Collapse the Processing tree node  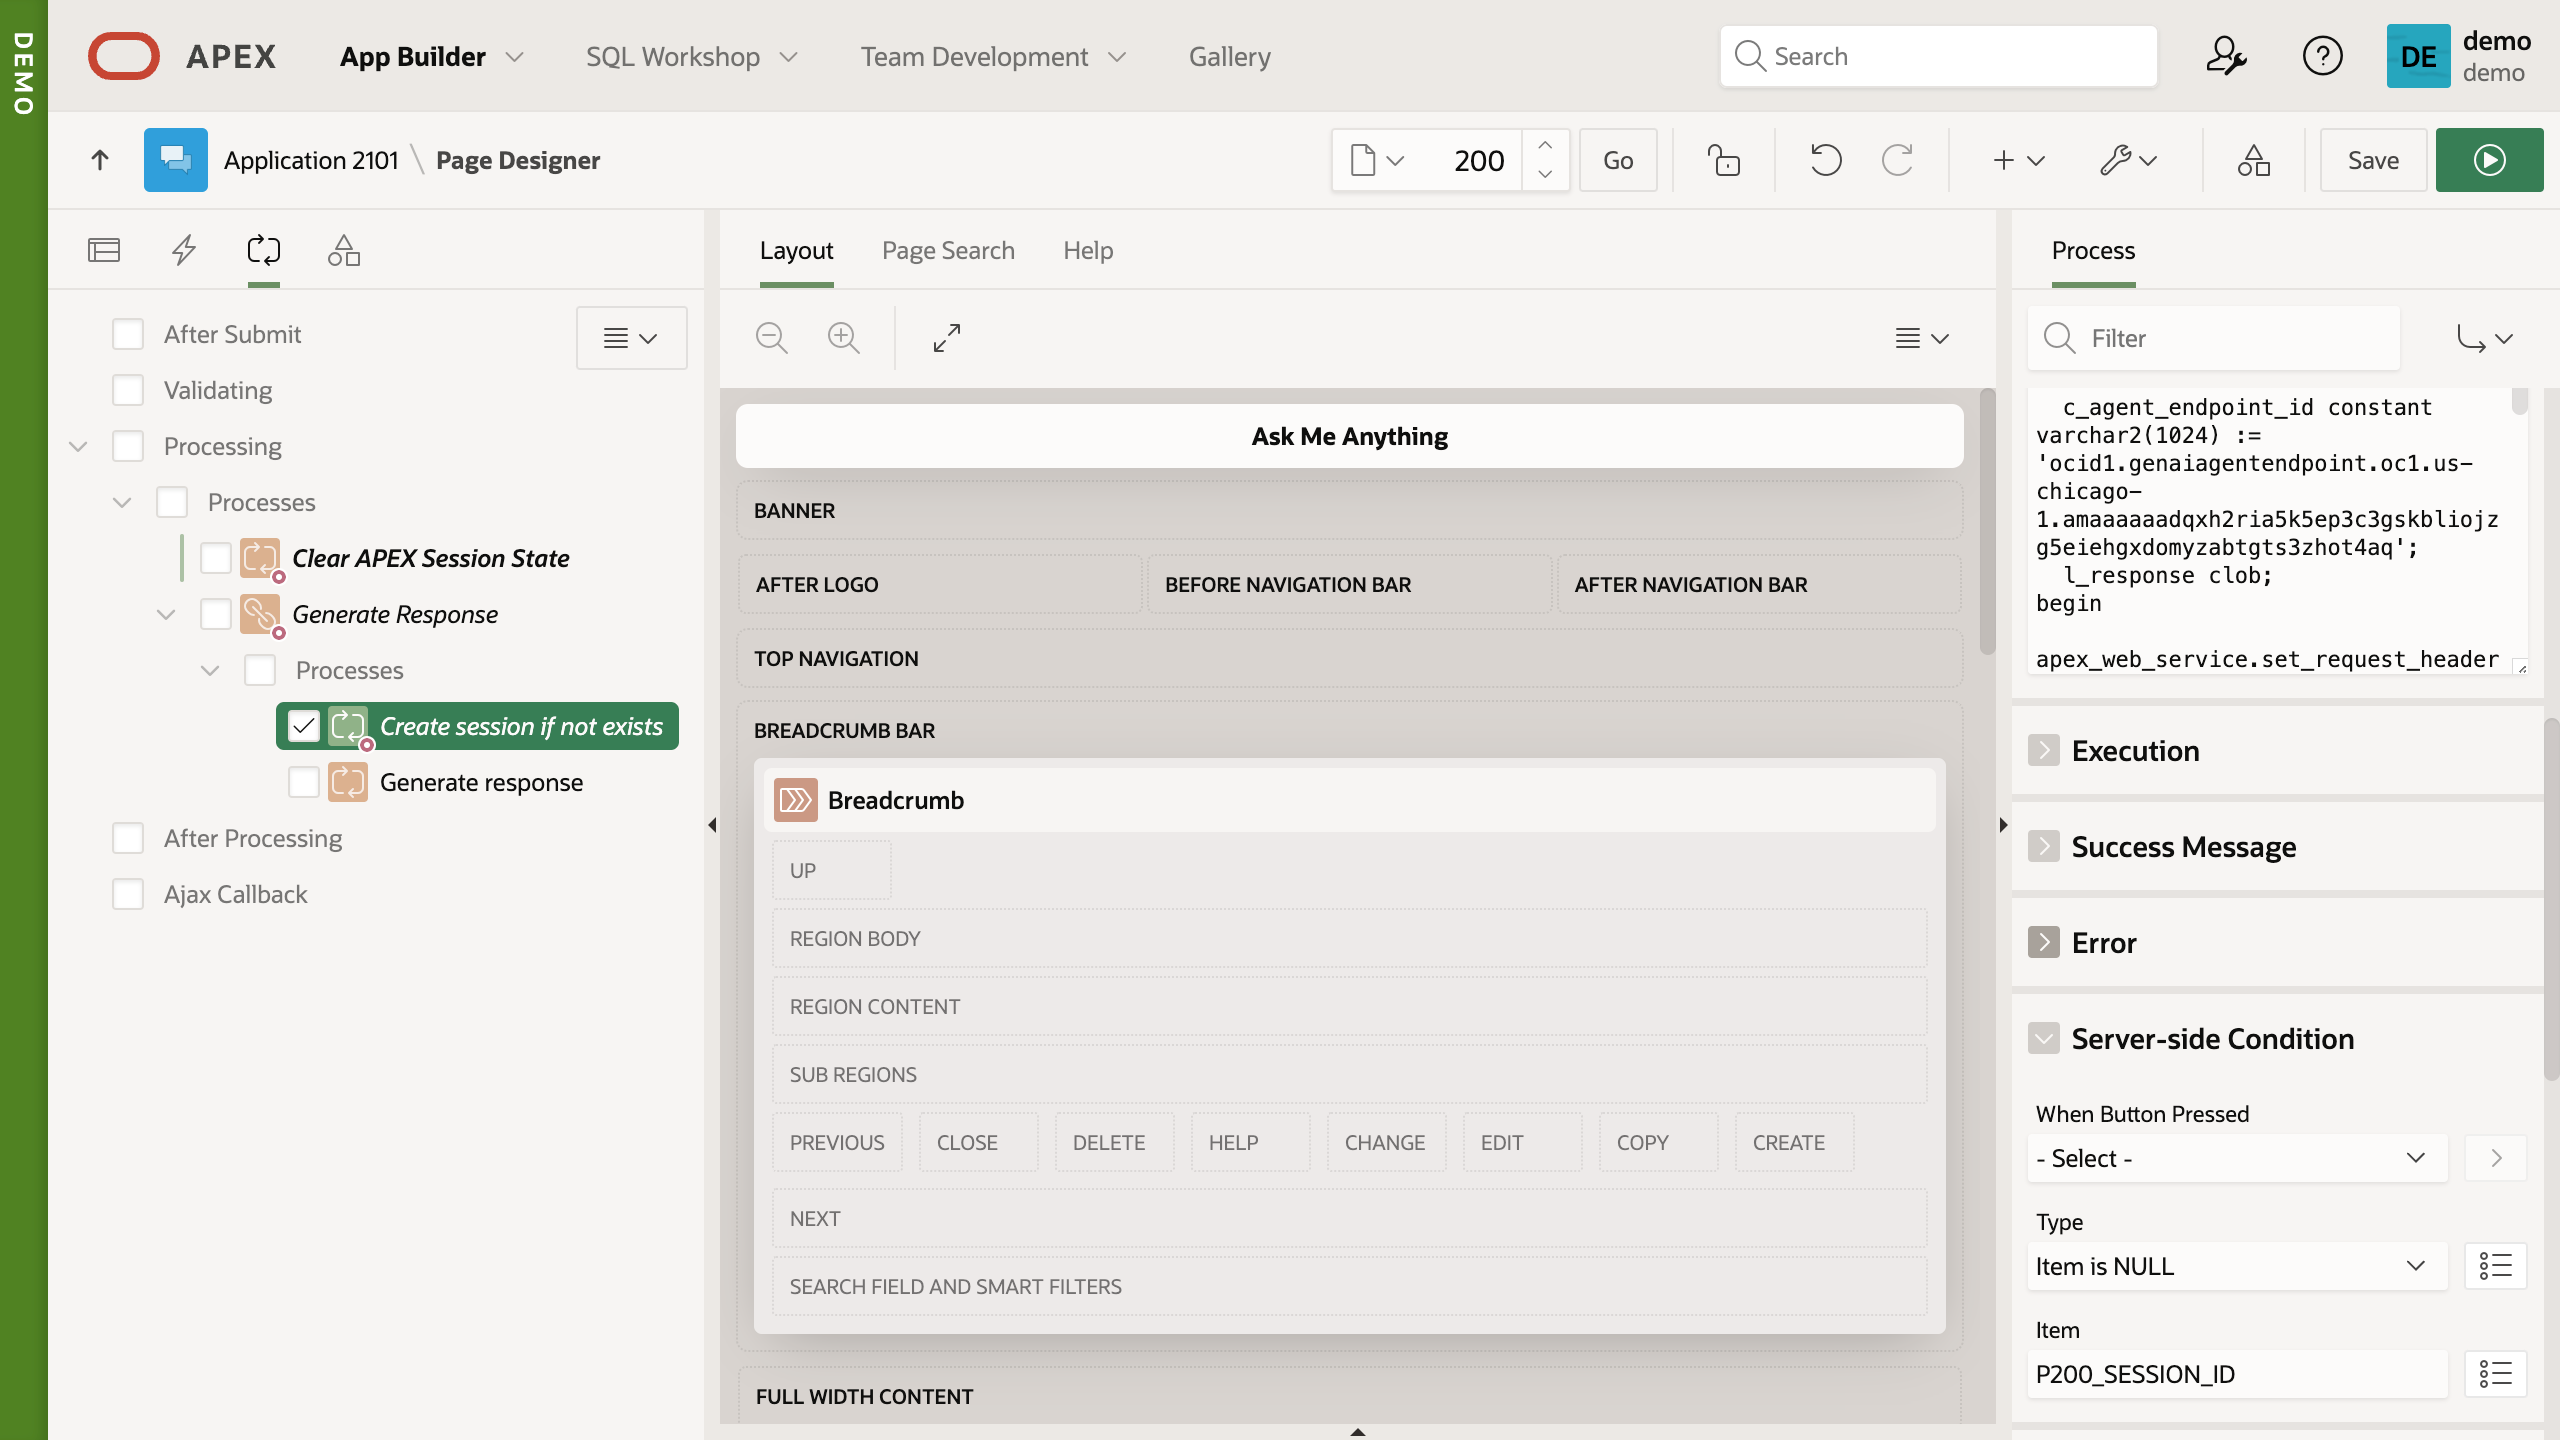point(78,446)
